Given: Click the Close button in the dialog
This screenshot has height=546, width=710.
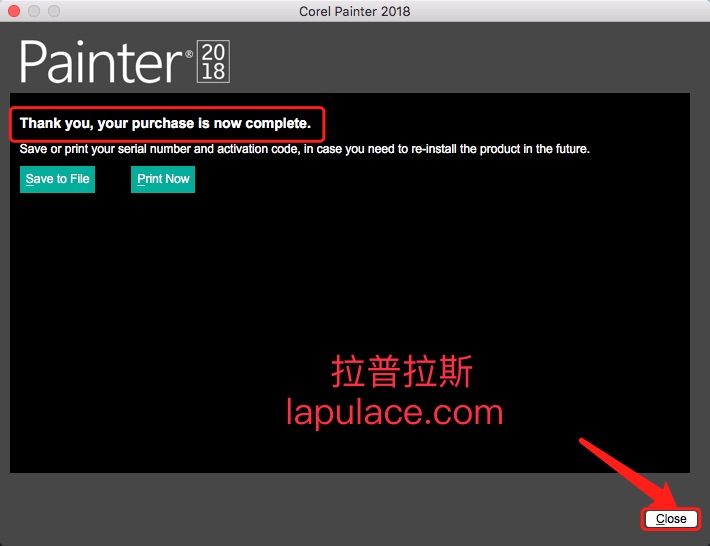Looking at the screenshot, I should click(671, 518).
